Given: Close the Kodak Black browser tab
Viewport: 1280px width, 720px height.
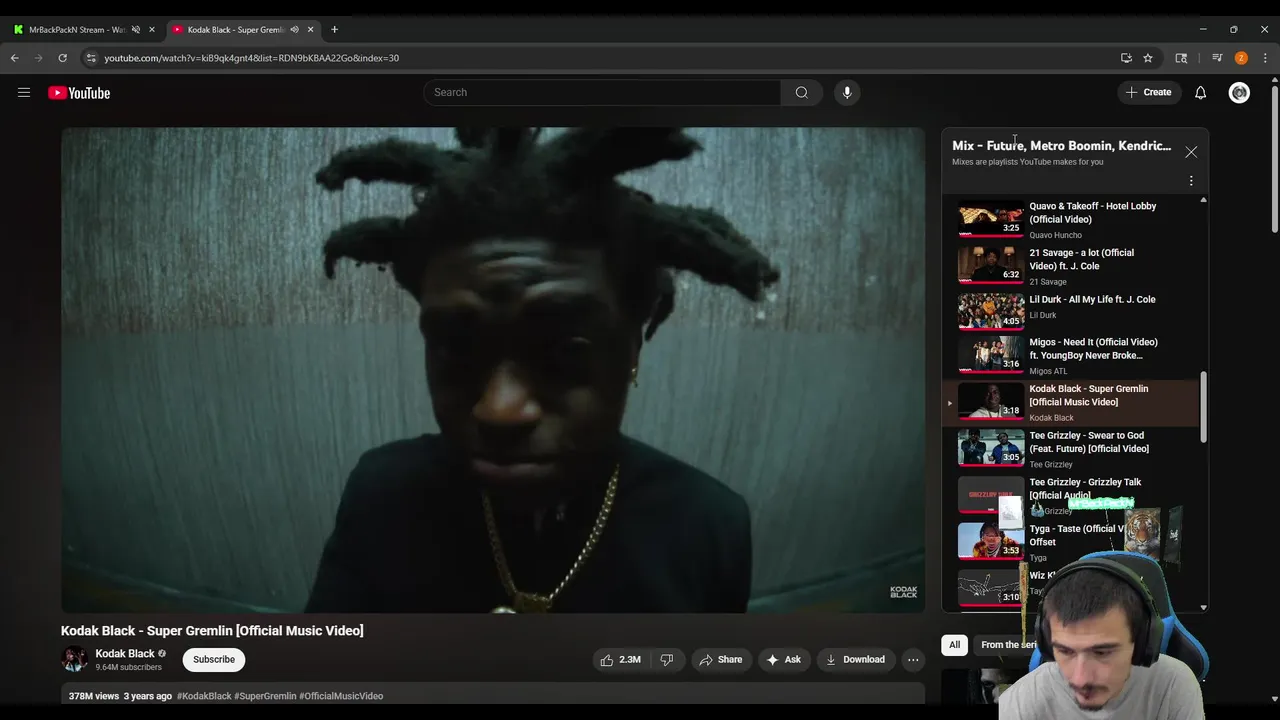Looking at the screenshot, I should click(x=310, y=29).
